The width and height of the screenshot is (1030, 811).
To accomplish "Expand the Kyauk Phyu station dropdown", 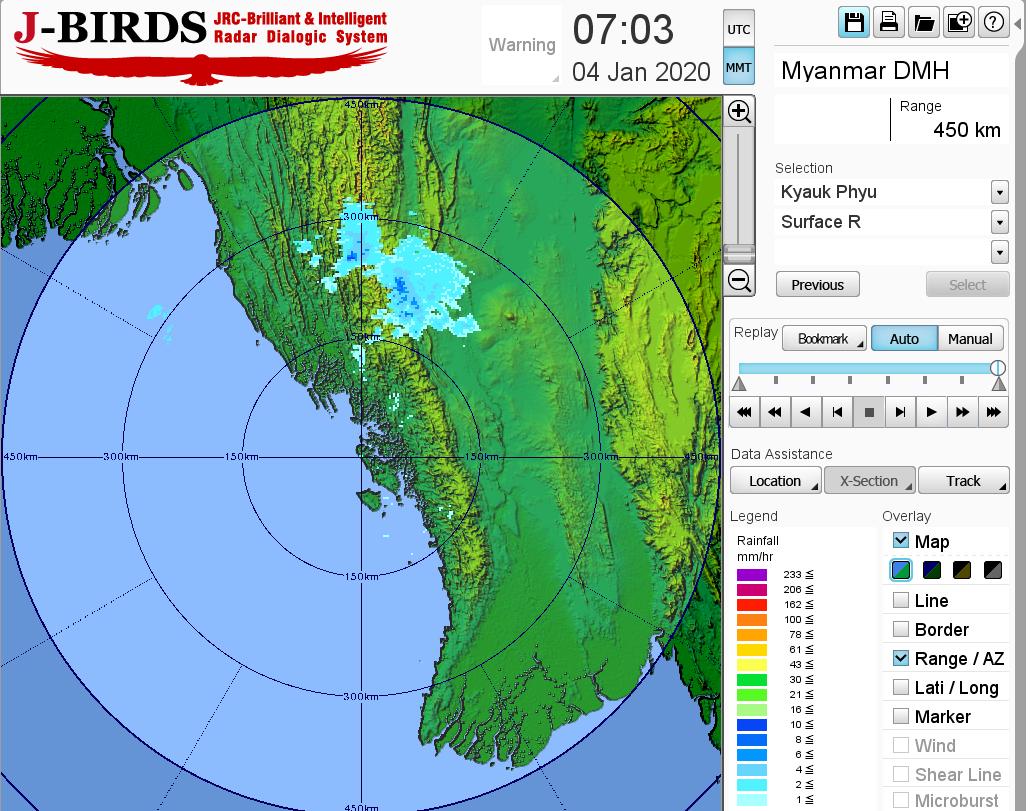I will (999, 192).
